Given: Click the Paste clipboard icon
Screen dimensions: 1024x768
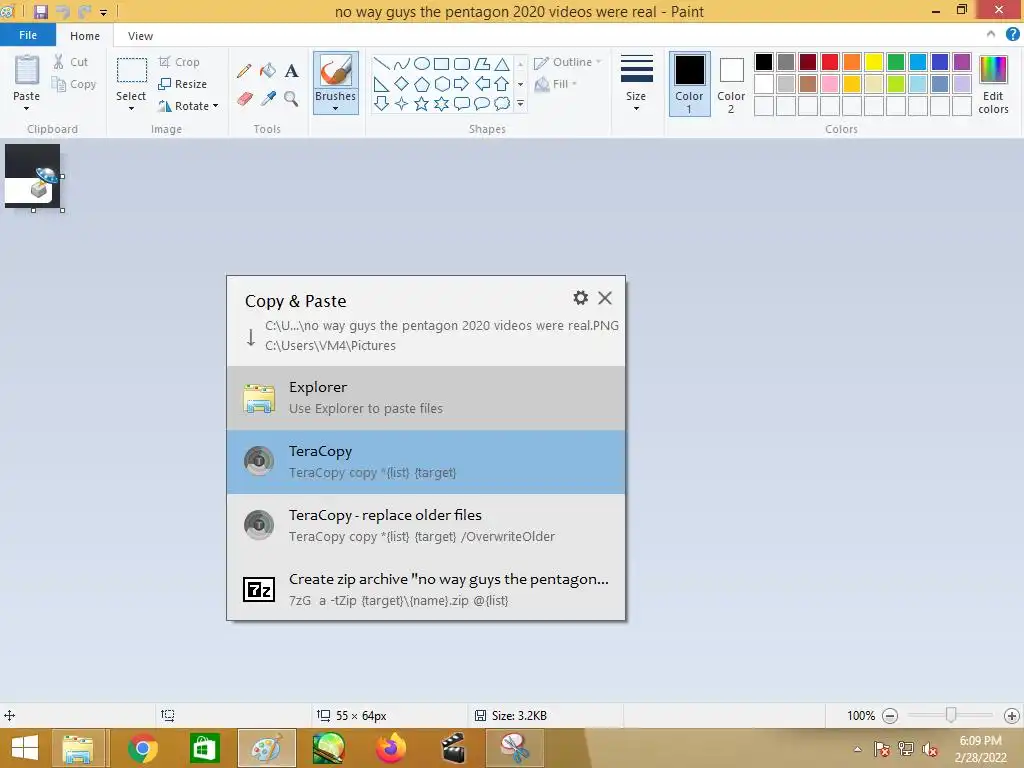Looking at the screenshot, I should pos(27,70).
